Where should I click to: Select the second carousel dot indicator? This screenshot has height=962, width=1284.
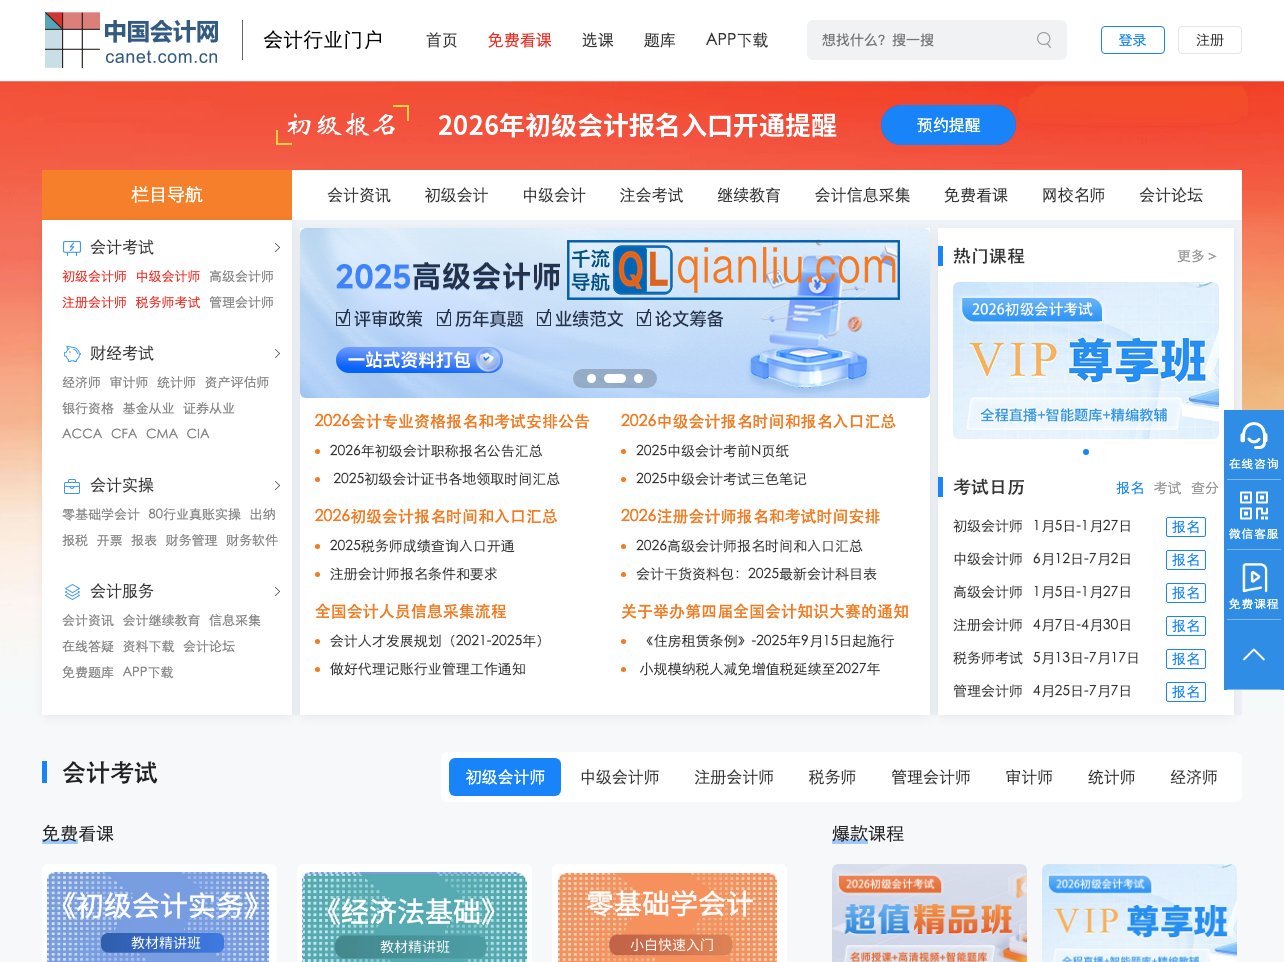point(614,379)
